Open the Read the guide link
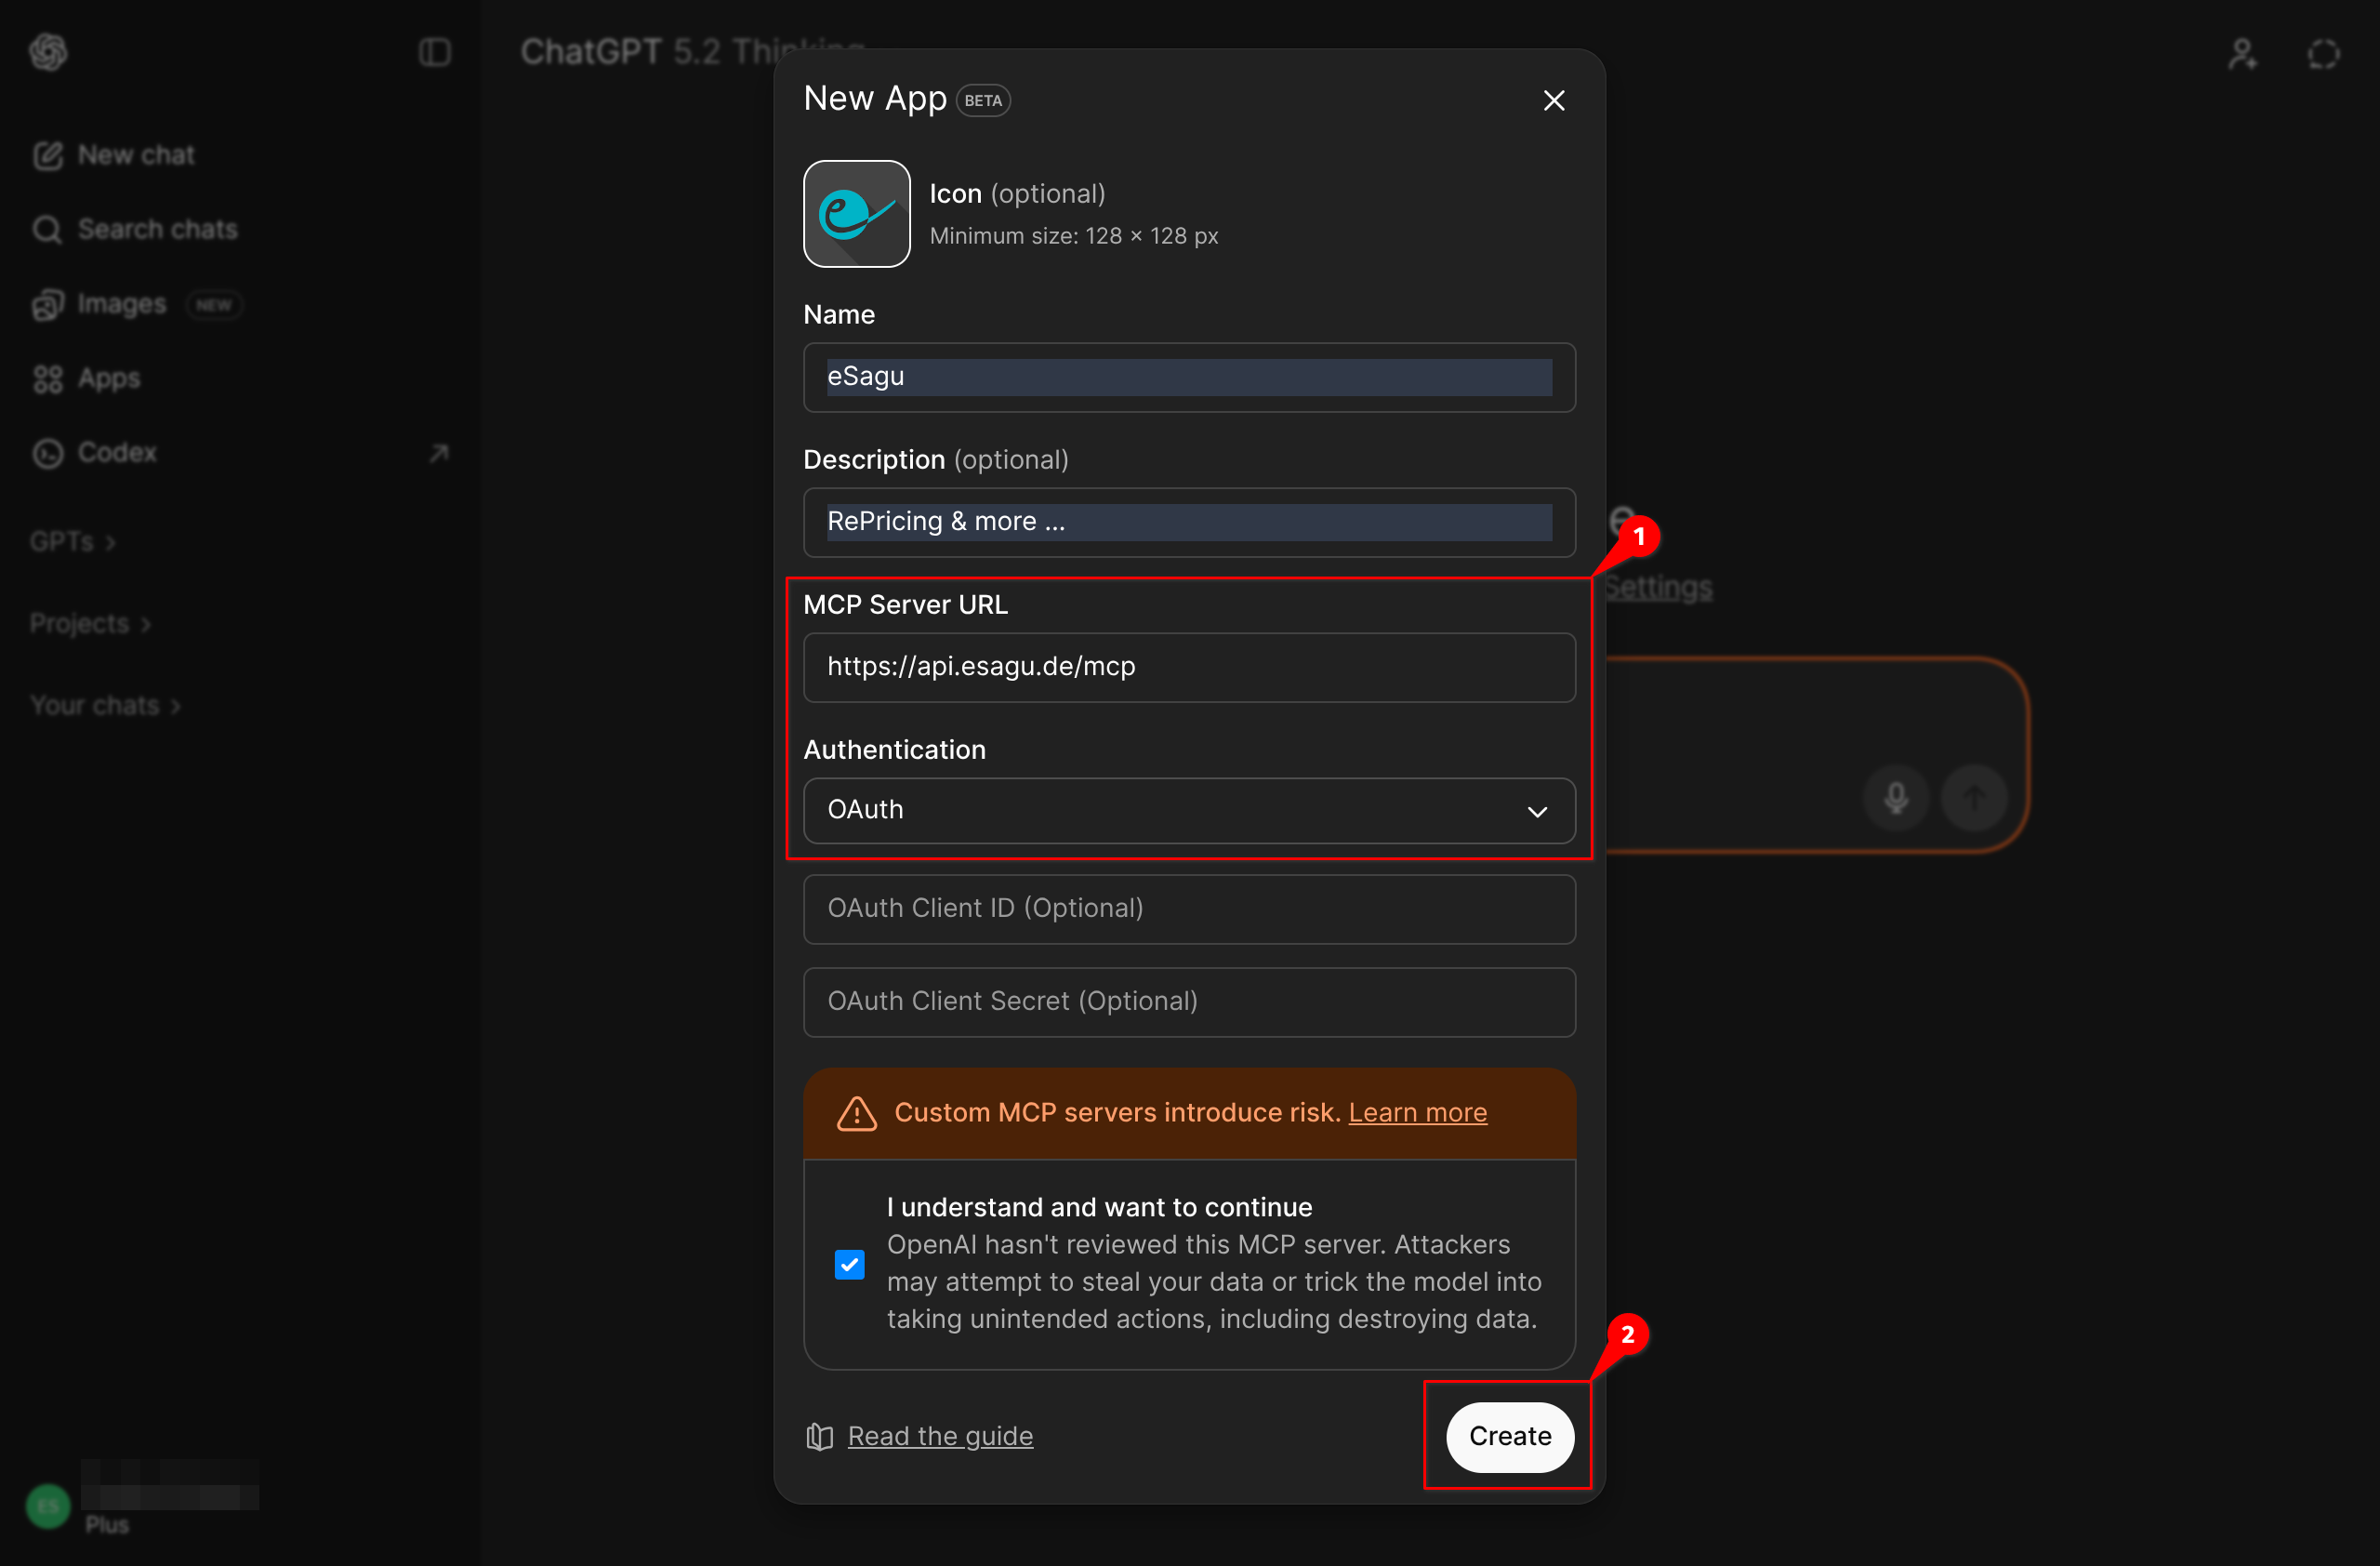The height and width of the screenshot is (1566, 2380). 939,1436
